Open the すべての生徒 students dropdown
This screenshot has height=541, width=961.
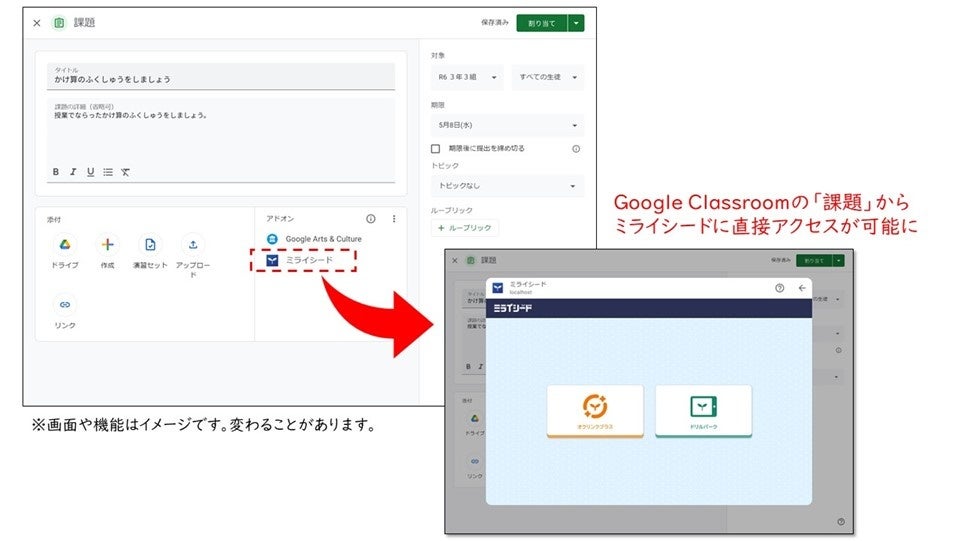(x=548, y=77)
